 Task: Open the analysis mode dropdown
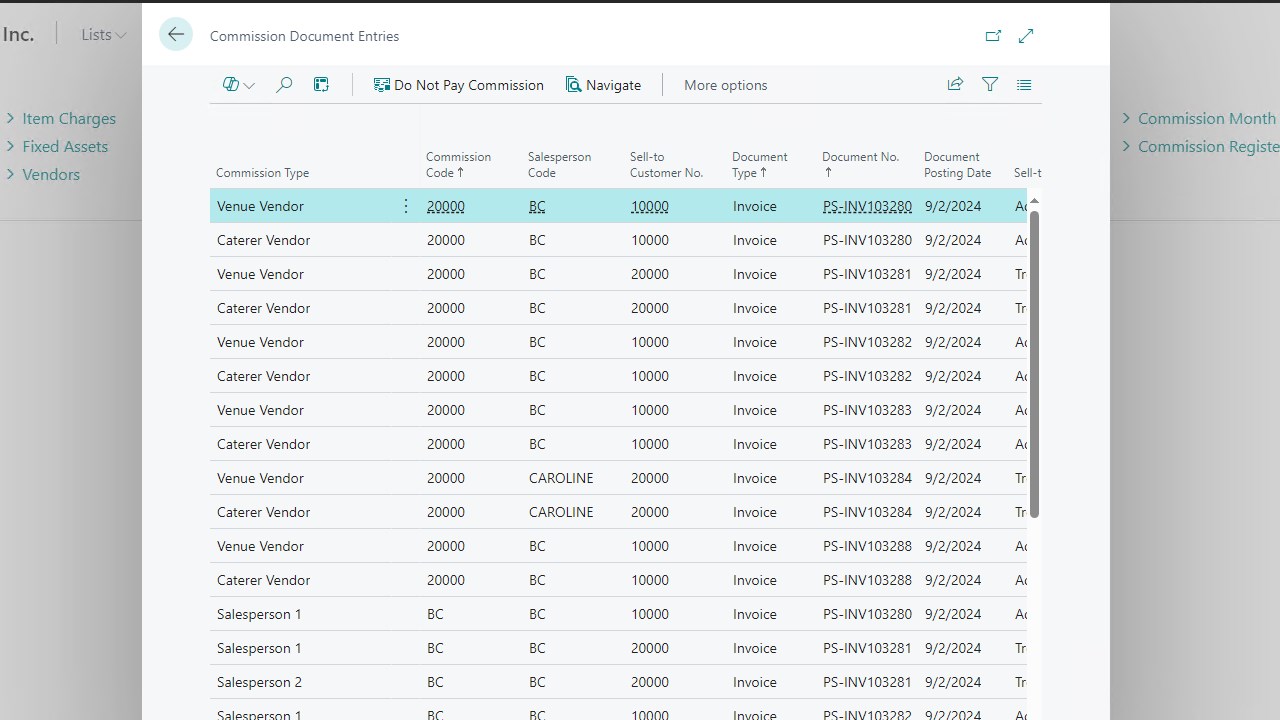238,85
